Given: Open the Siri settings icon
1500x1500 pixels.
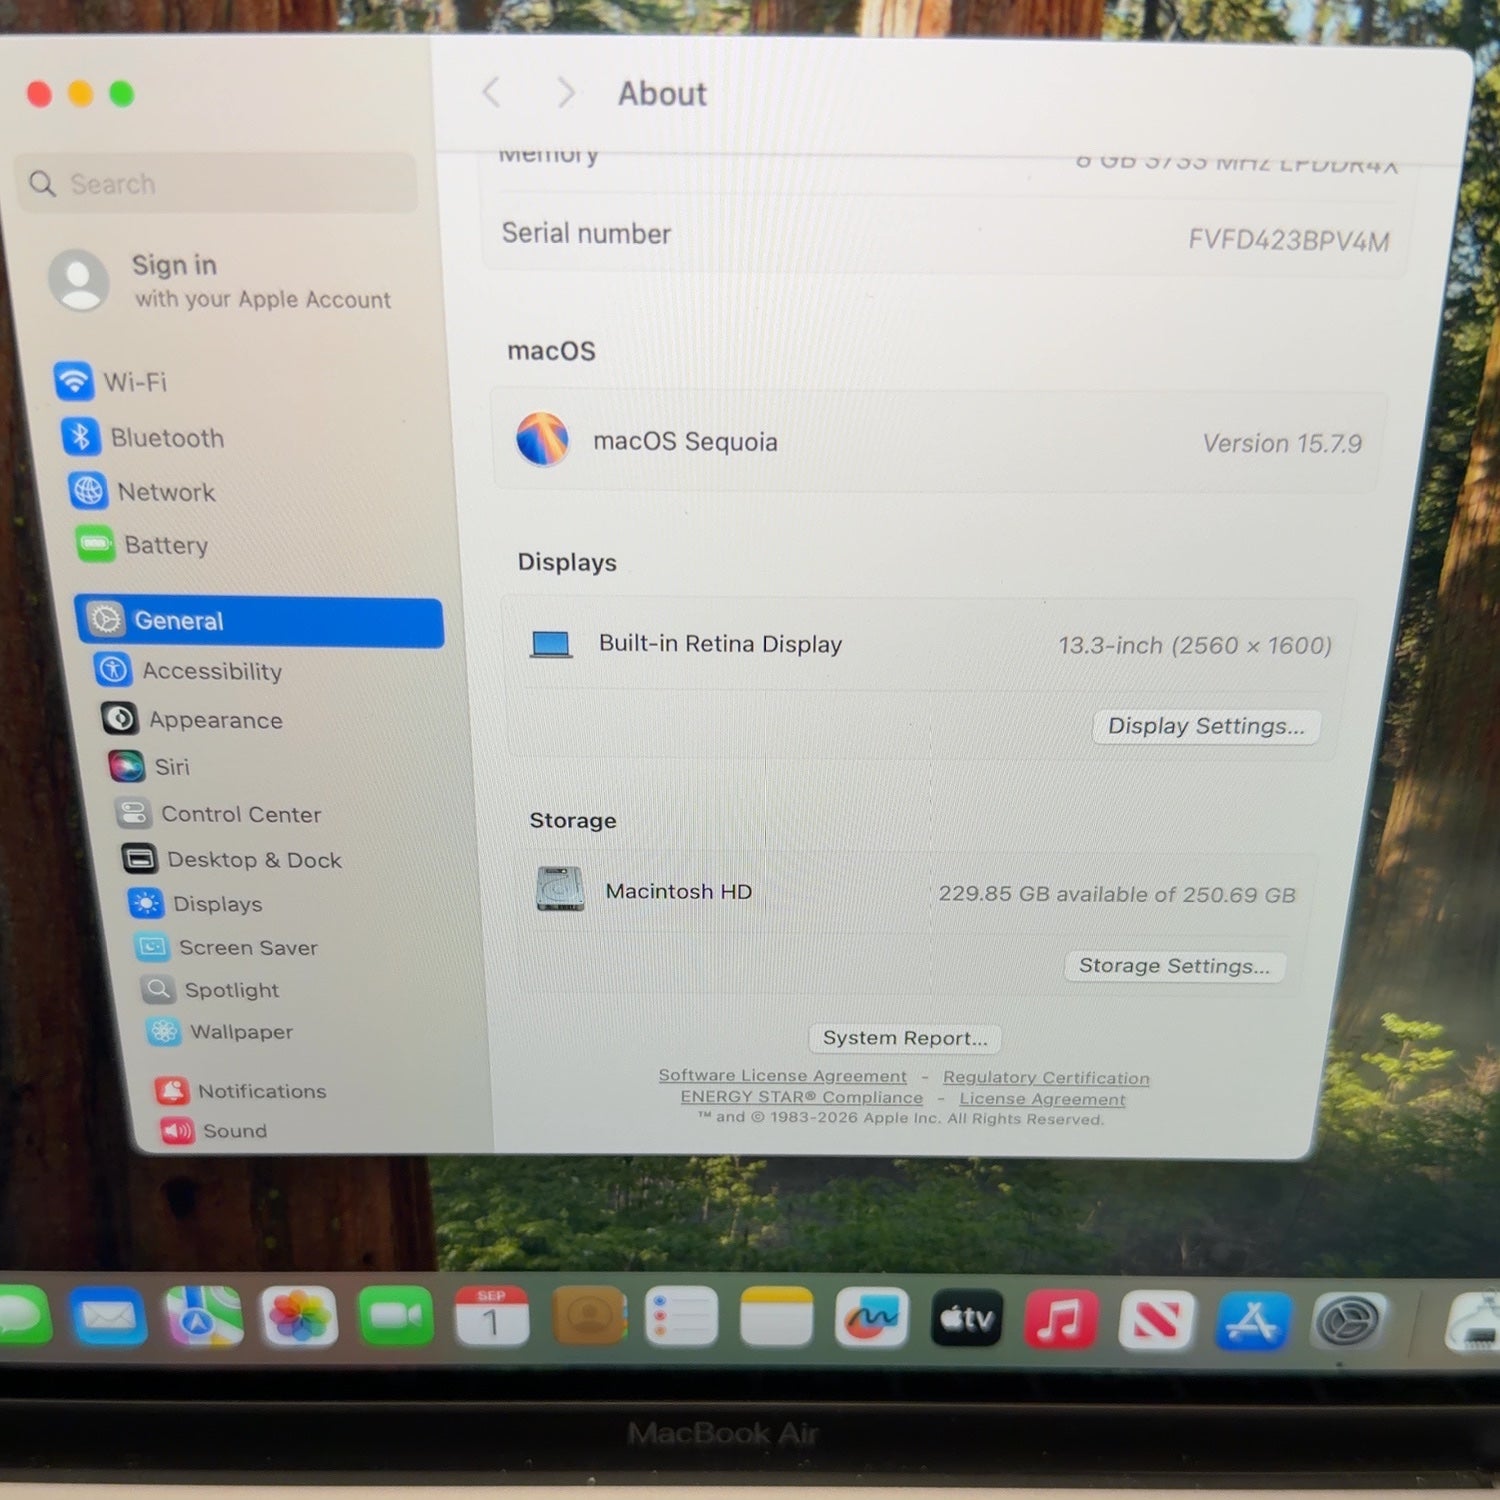Looking at the screenshot, I should 126,766.
